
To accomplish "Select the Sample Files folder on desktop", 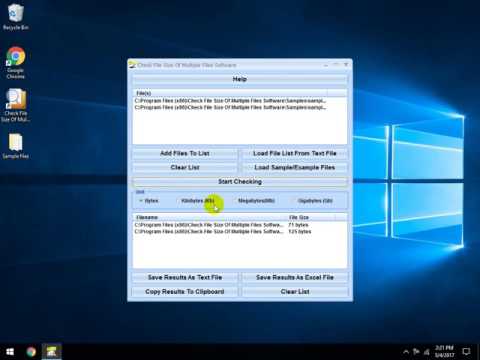I will pyautogui.click(x=15, y=146).
